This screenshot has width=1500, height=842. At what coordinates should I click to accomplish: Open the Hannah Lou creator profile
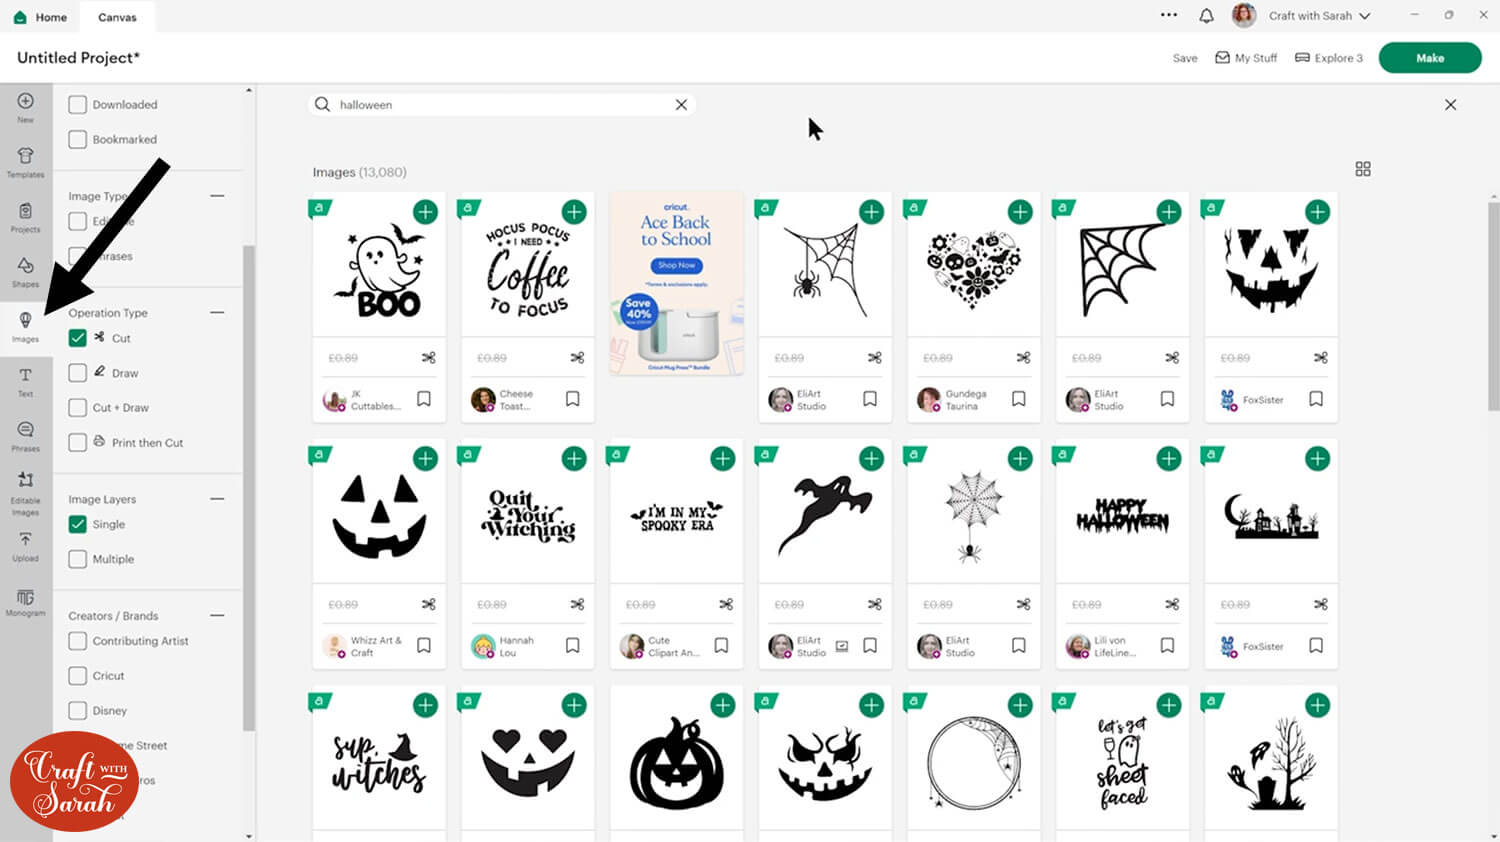[x=503, y=646]
